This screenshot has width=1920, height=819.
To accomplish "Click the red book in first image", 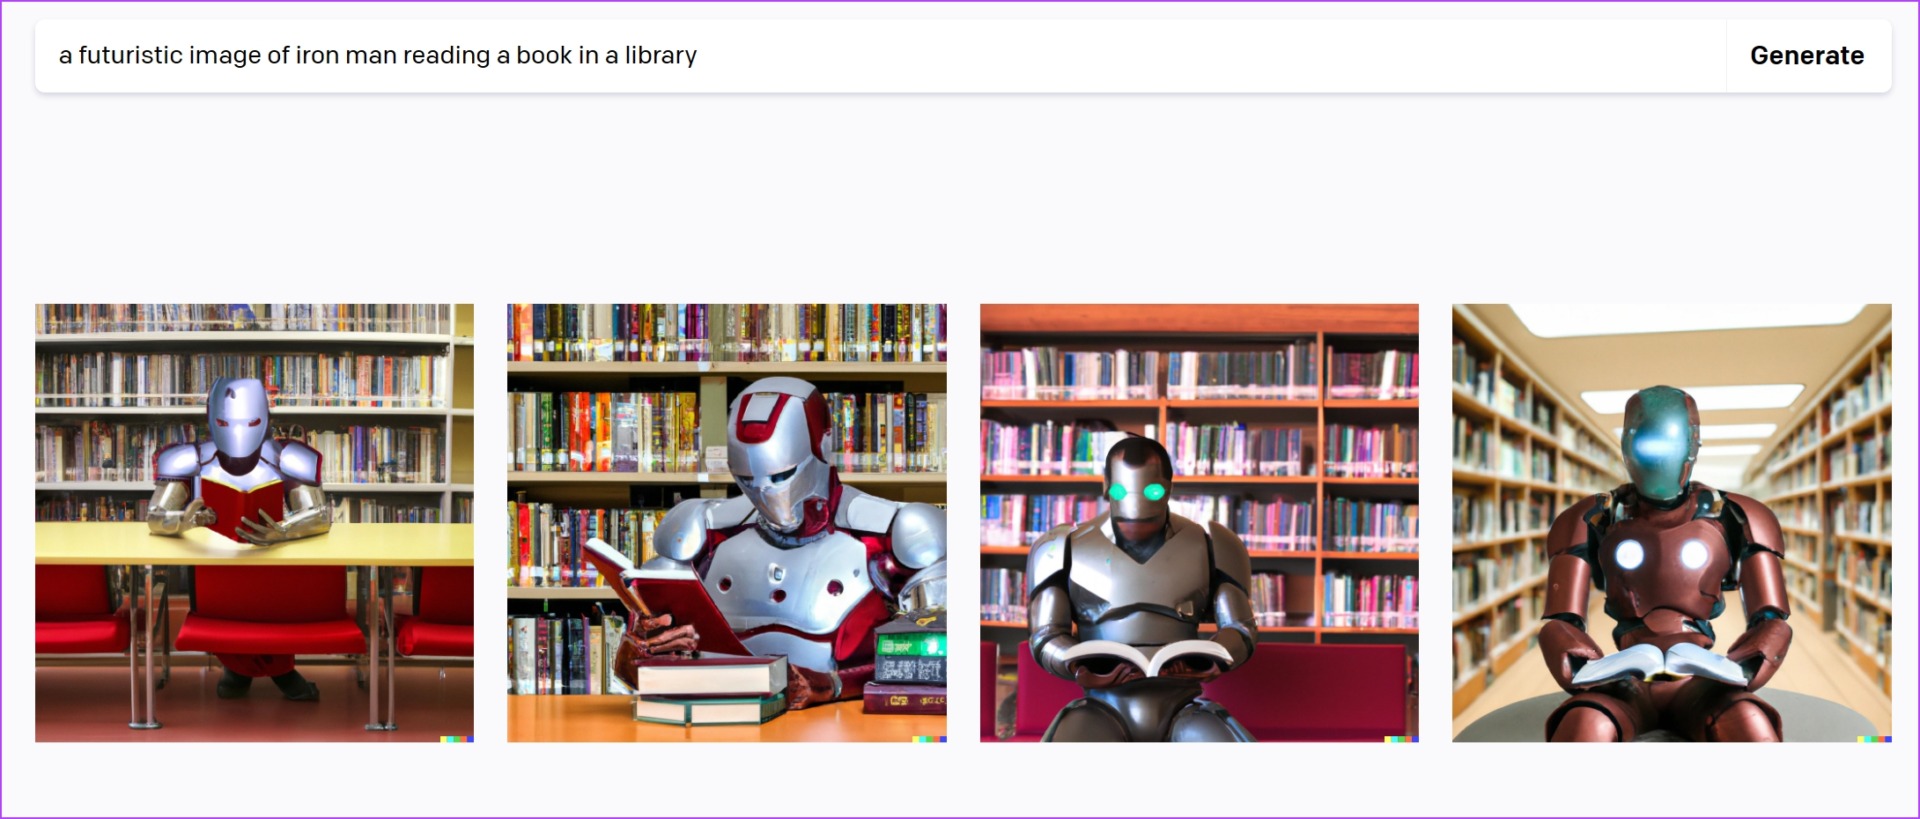I will pyautogui.click(x=240, y=506).
